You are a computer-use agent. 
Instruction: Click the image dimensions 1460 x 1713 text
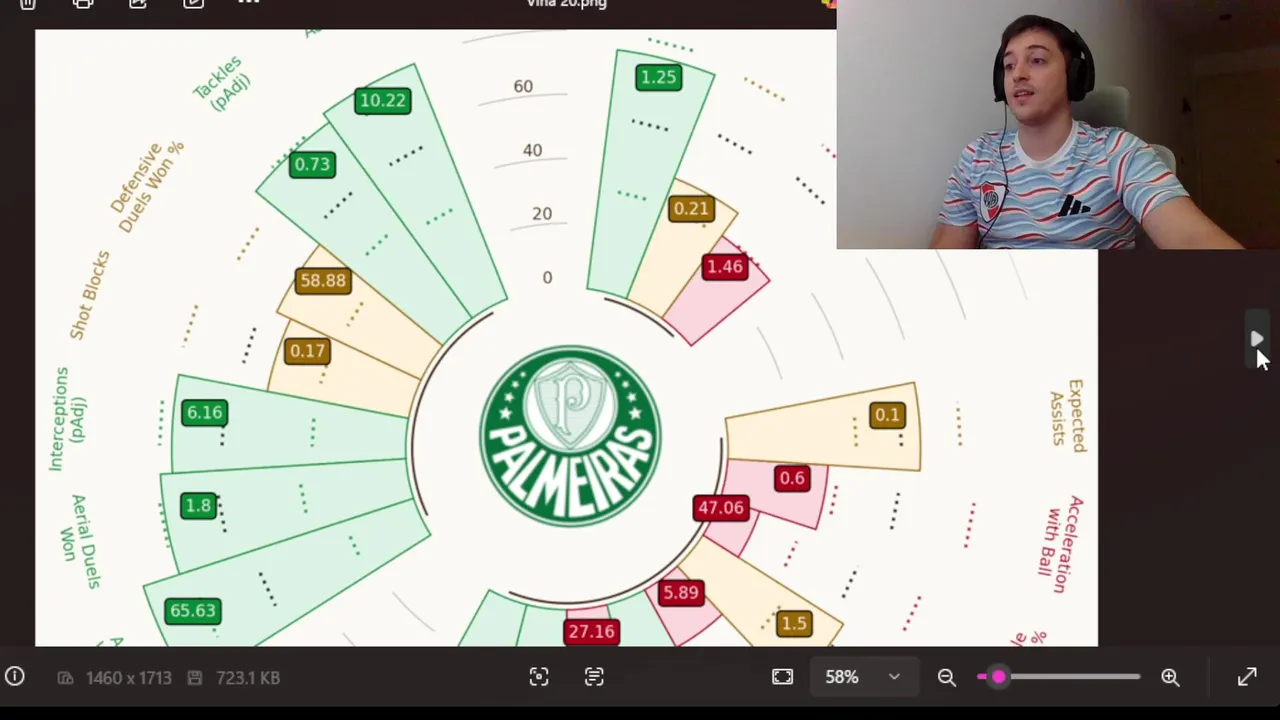128,678
